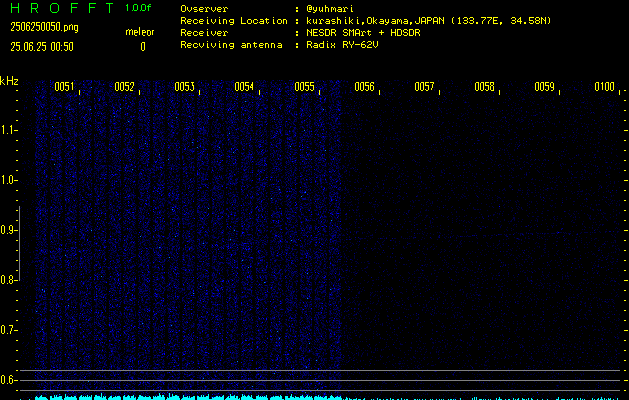Click the kHz axis unit label

pyautogui.click(x=9, y=81)
